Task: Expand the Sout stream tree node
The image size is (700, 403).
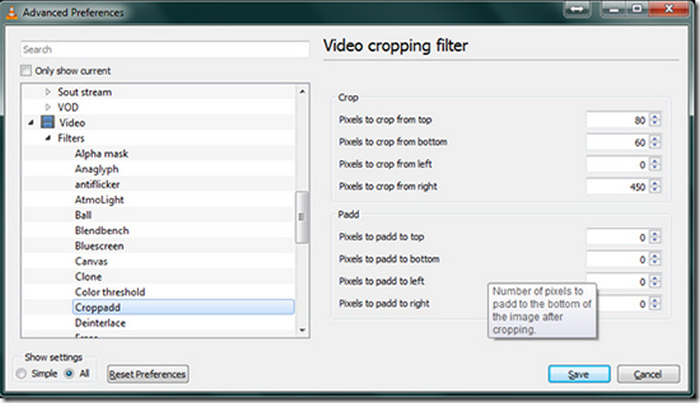Action: [x=48, y=92]
